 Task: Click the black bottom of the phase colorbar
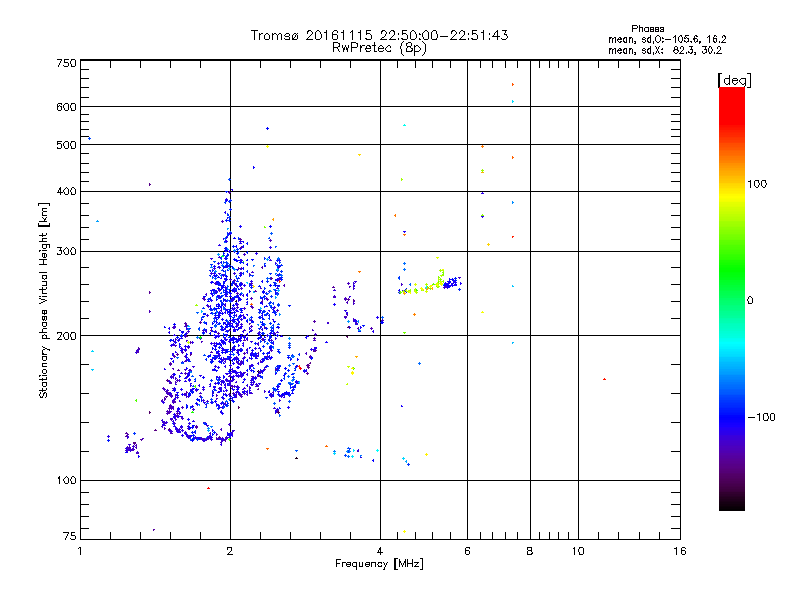tap(732, 505)
